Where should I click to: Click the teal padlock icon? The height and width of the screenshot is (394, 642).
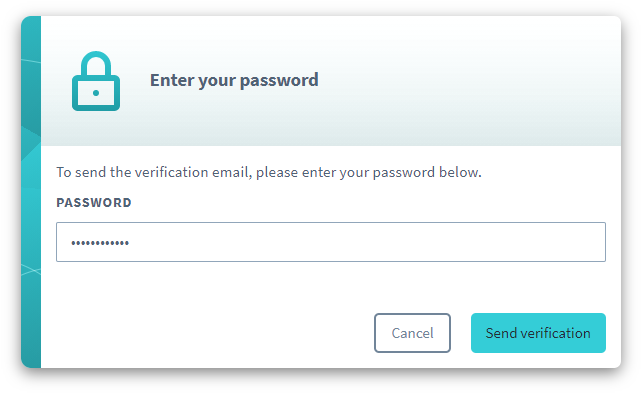[x=96, y=81]
